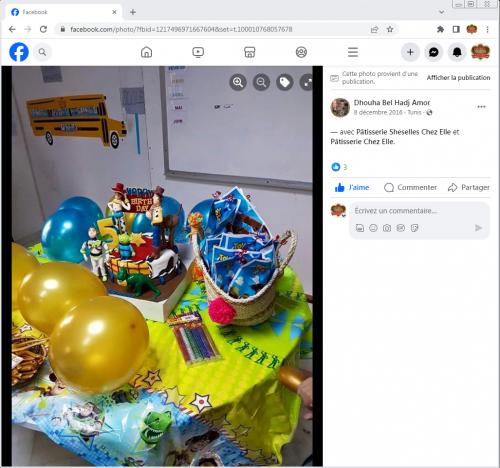Click the J'aime button
Screen dimensions: 500x468
click(352, 188)
